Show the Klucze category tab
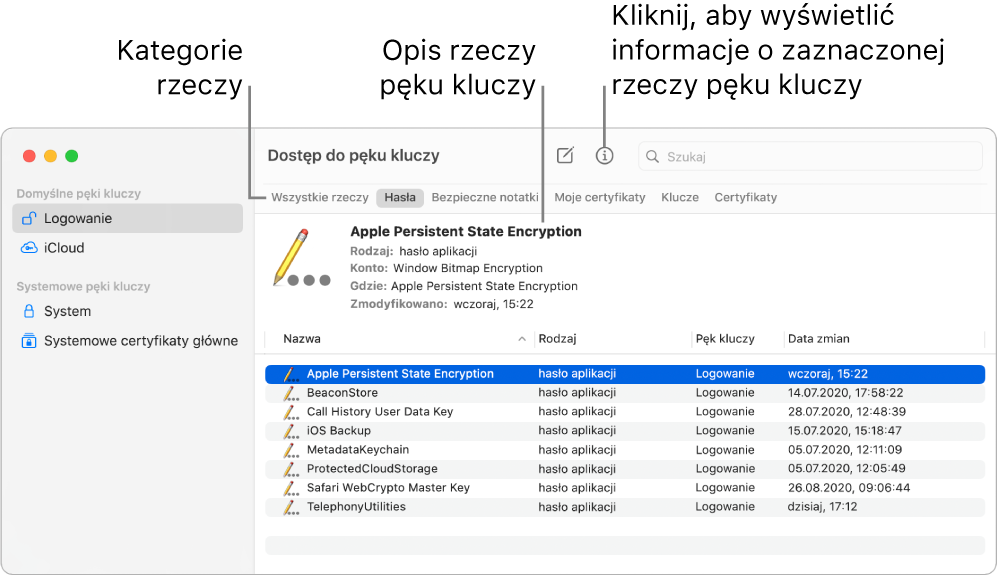 tap(680, 198)
